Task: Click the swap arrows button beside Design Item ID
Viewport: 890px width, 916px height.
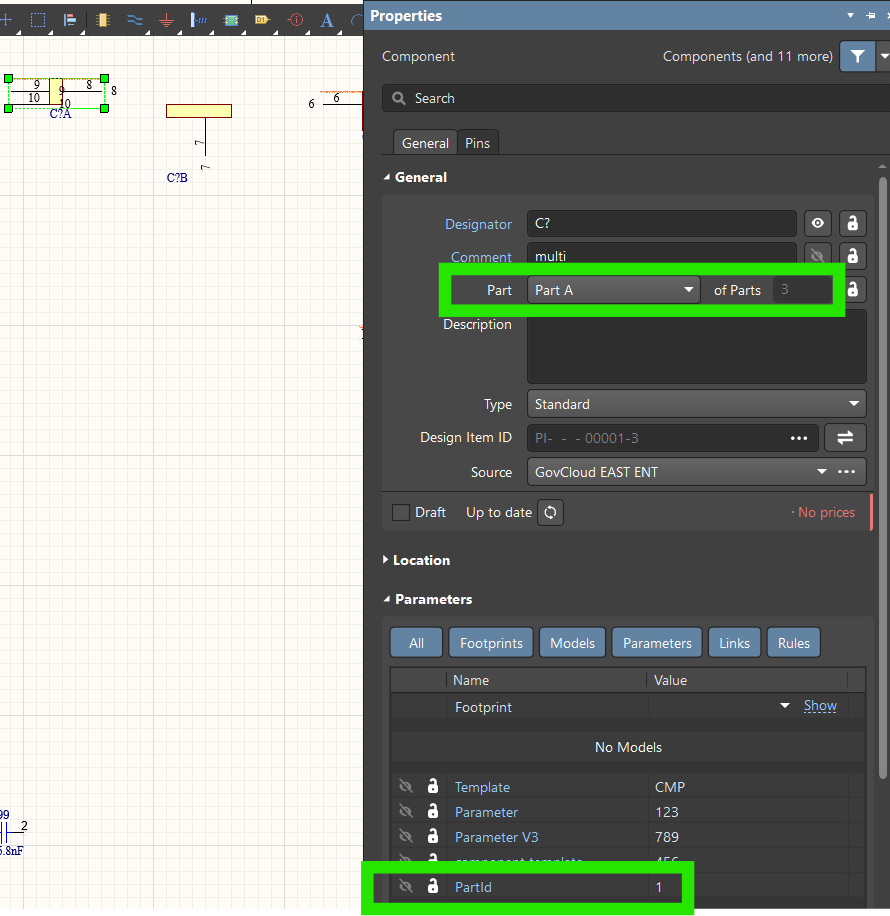Action: (x=845, y=438)
